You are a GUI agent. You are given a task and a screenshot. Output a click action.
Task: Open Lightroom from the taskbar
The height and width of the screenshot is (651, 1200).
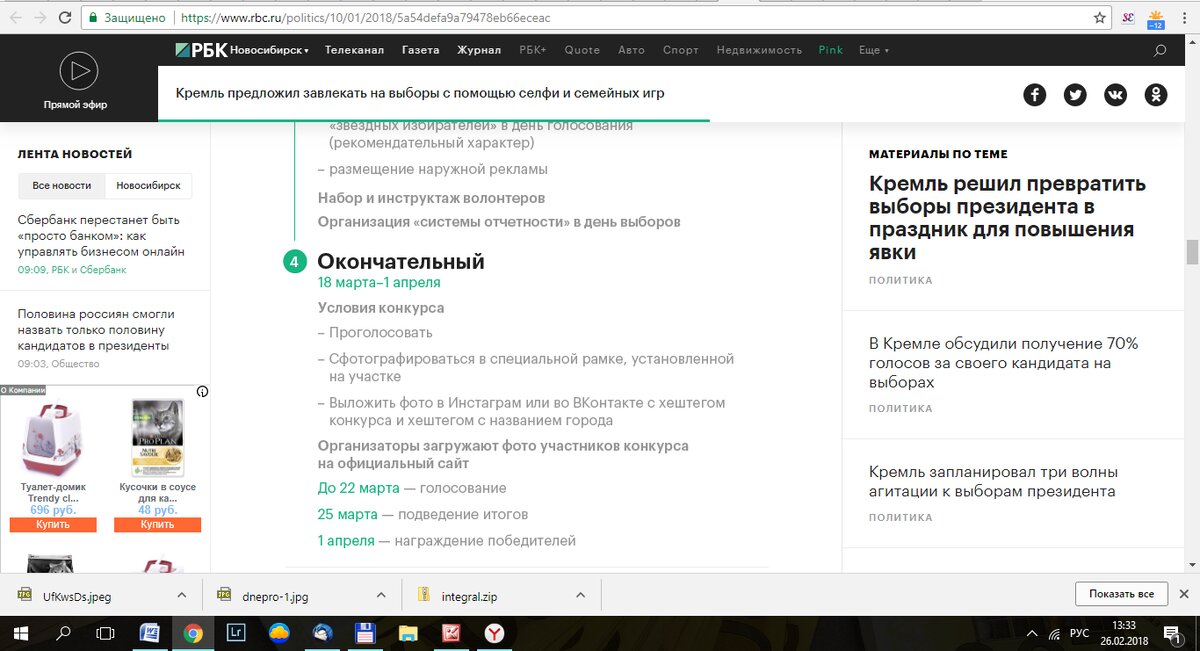pos(236,632)
